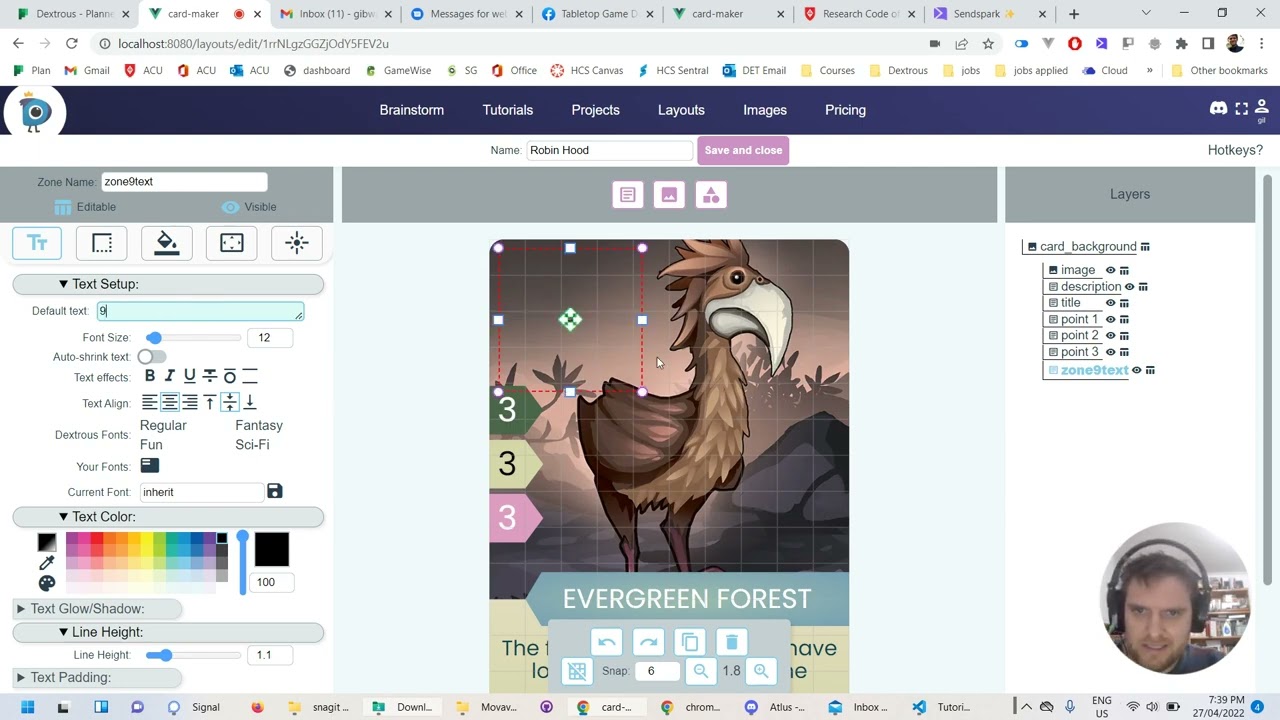The height and width of the screenshot is (720, 1280).
Task: Apply bold text effect
Action: click(150, 376)
